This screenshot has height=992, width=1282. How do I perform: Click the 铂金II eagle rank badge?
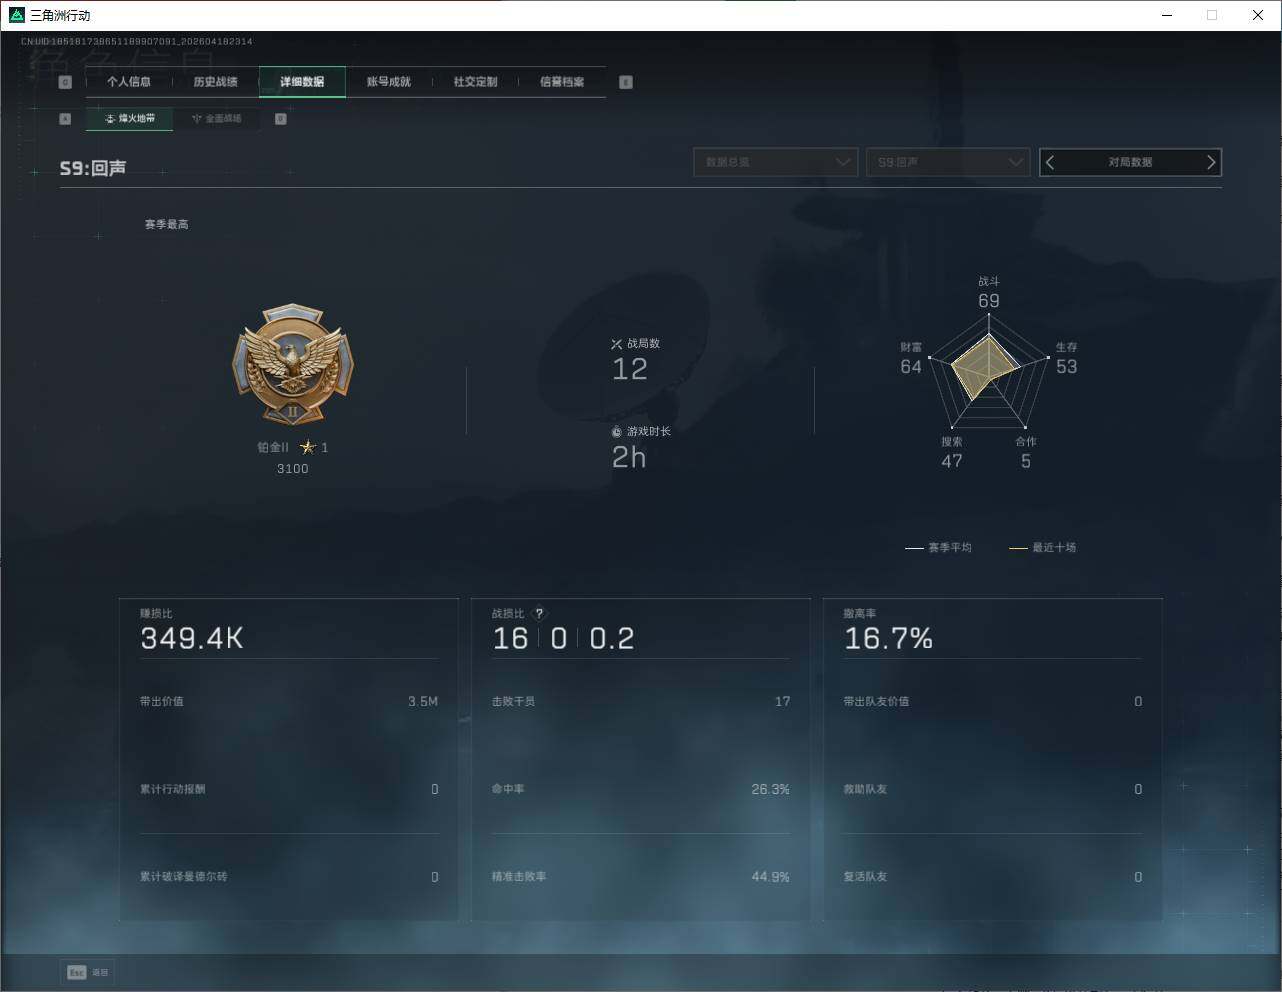coord(293,365)
